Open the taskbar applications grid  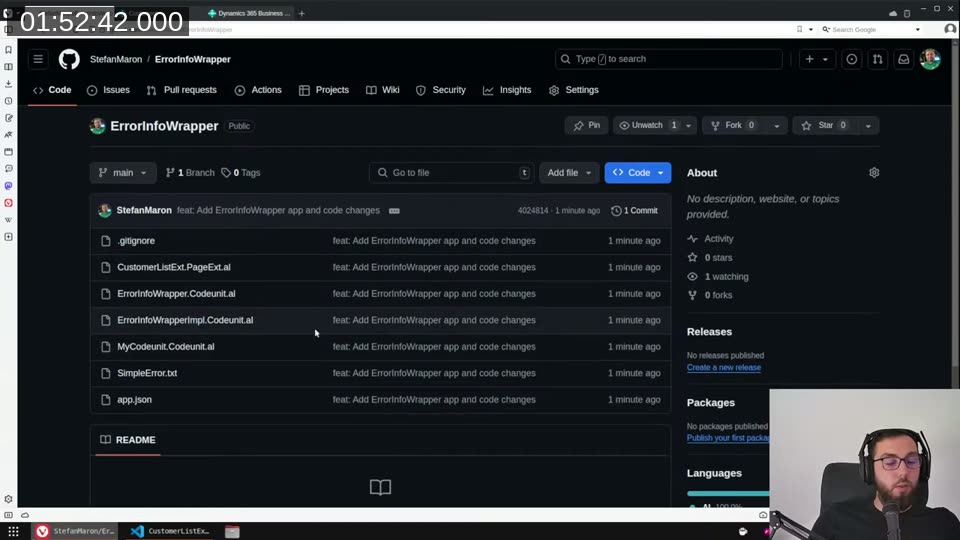(13, 531)
